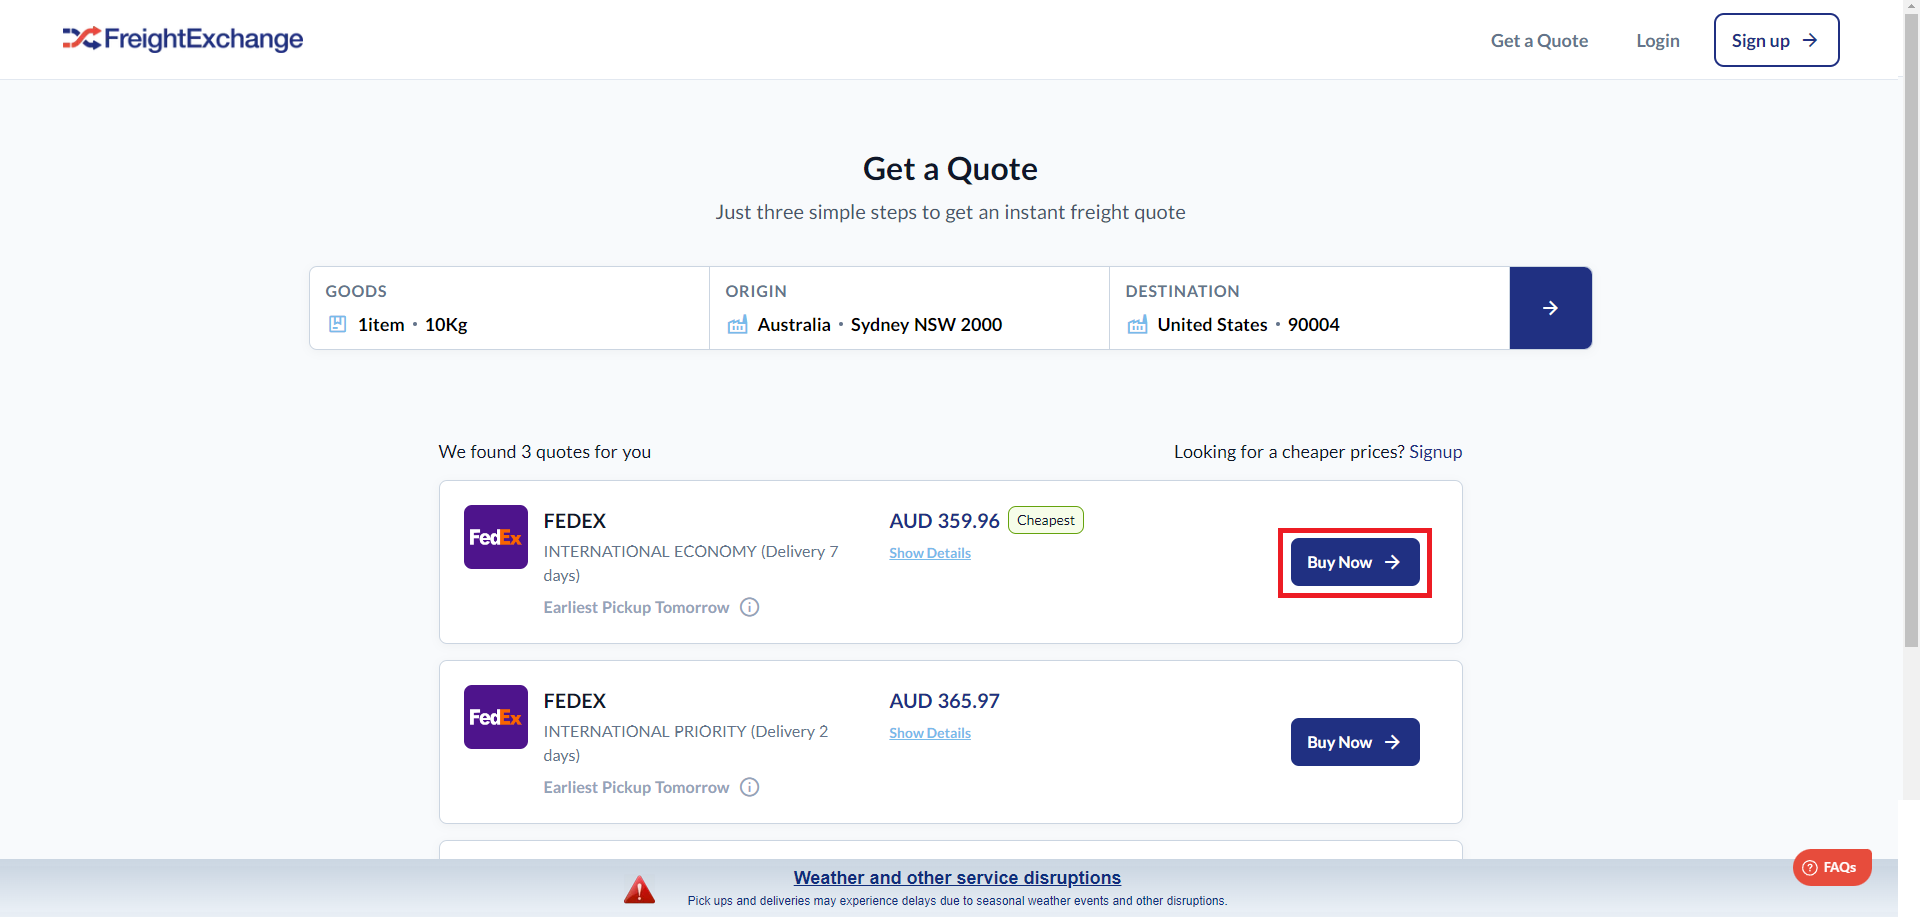Open Weather and other service disruptions link
The height and width of the screenshot is (917, 1920).
point(957,878)
